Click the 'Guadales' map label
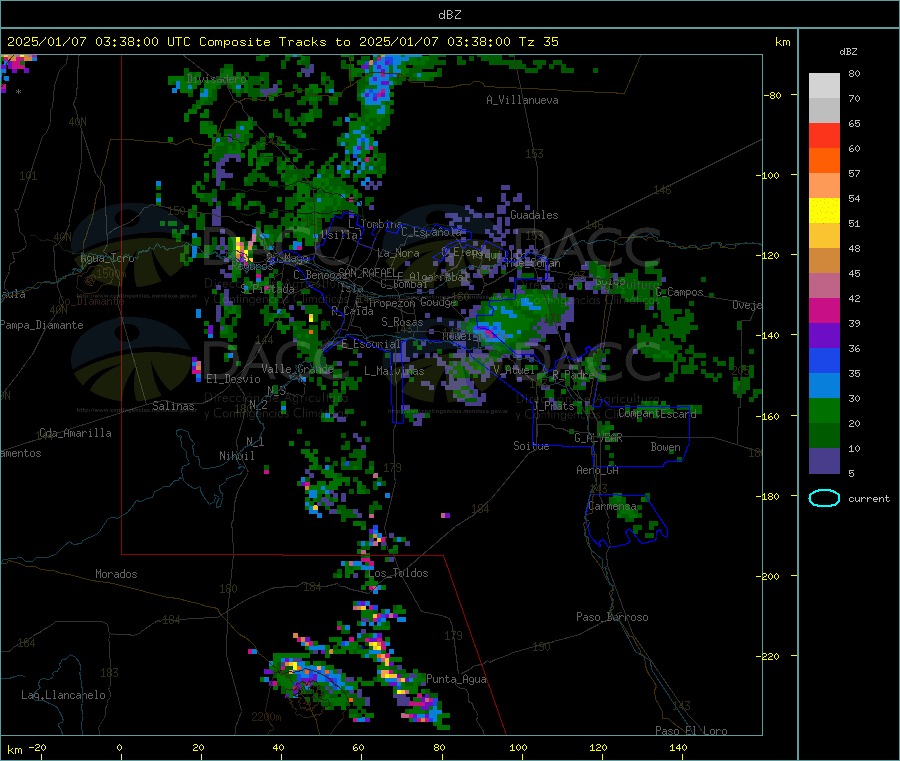 pos(534,215)
